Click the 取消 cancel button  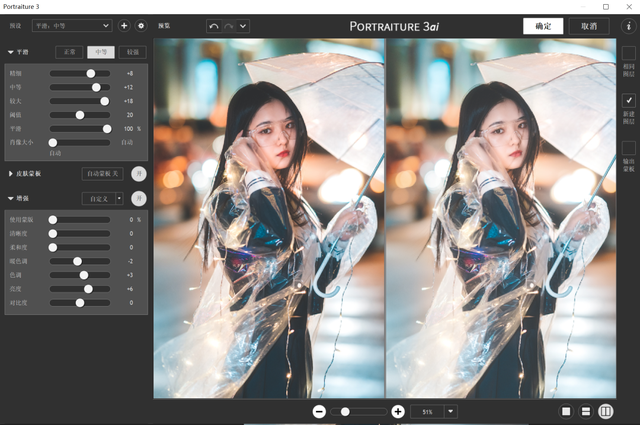click(x=589, y=25)
